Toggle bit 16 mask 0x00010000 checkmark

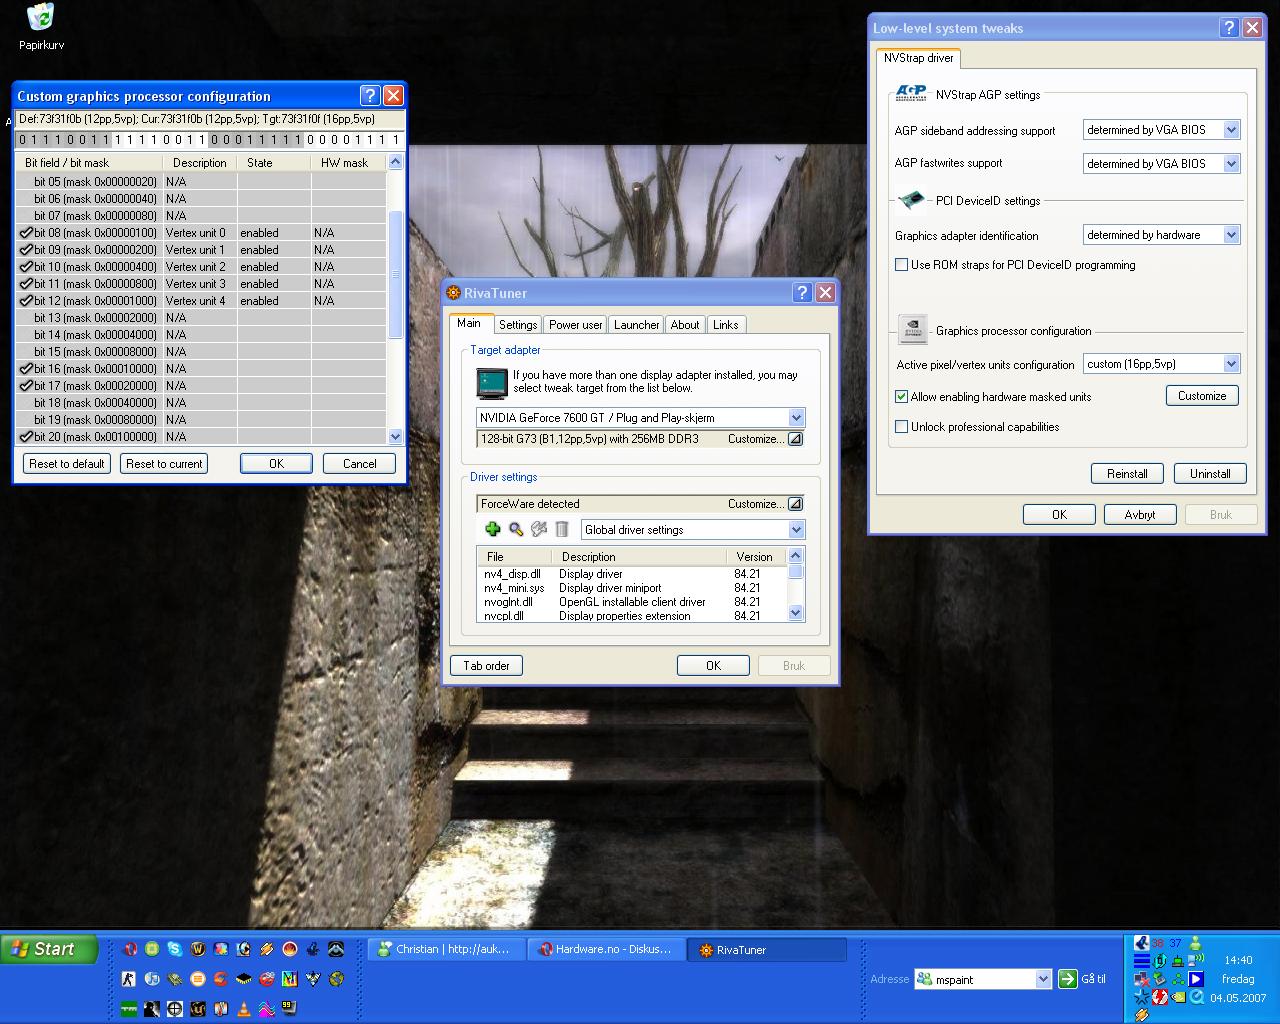(x=26, y=369)
